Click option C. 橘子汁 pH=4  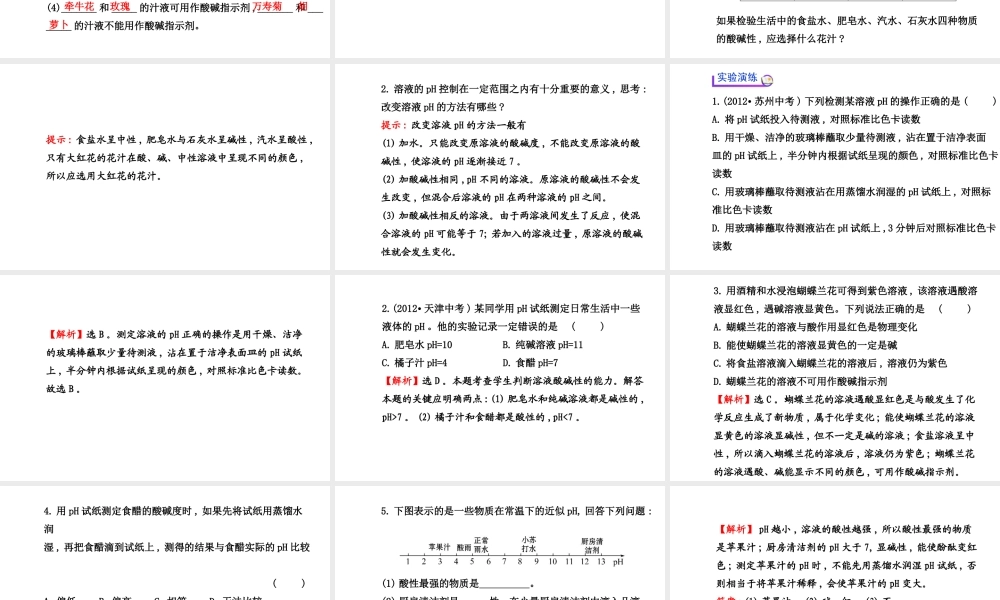pyautogui.click(x=414, y=363)
